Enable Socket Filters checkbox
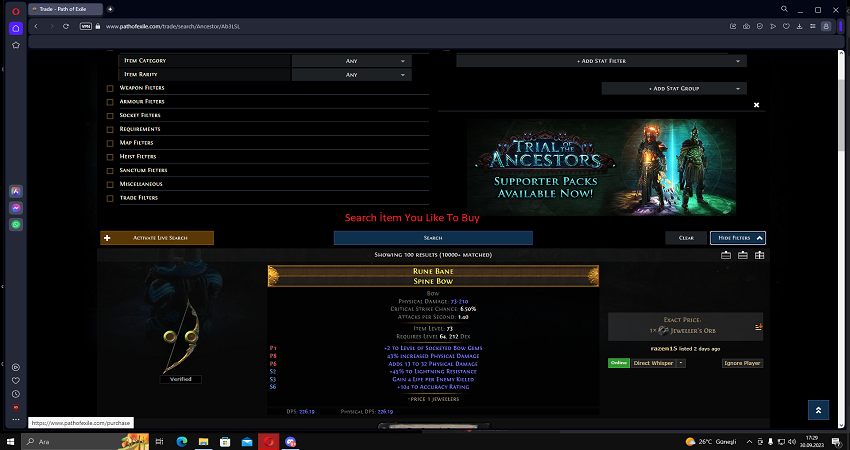This screenshot has height=450, width=850. pos(110,115)
